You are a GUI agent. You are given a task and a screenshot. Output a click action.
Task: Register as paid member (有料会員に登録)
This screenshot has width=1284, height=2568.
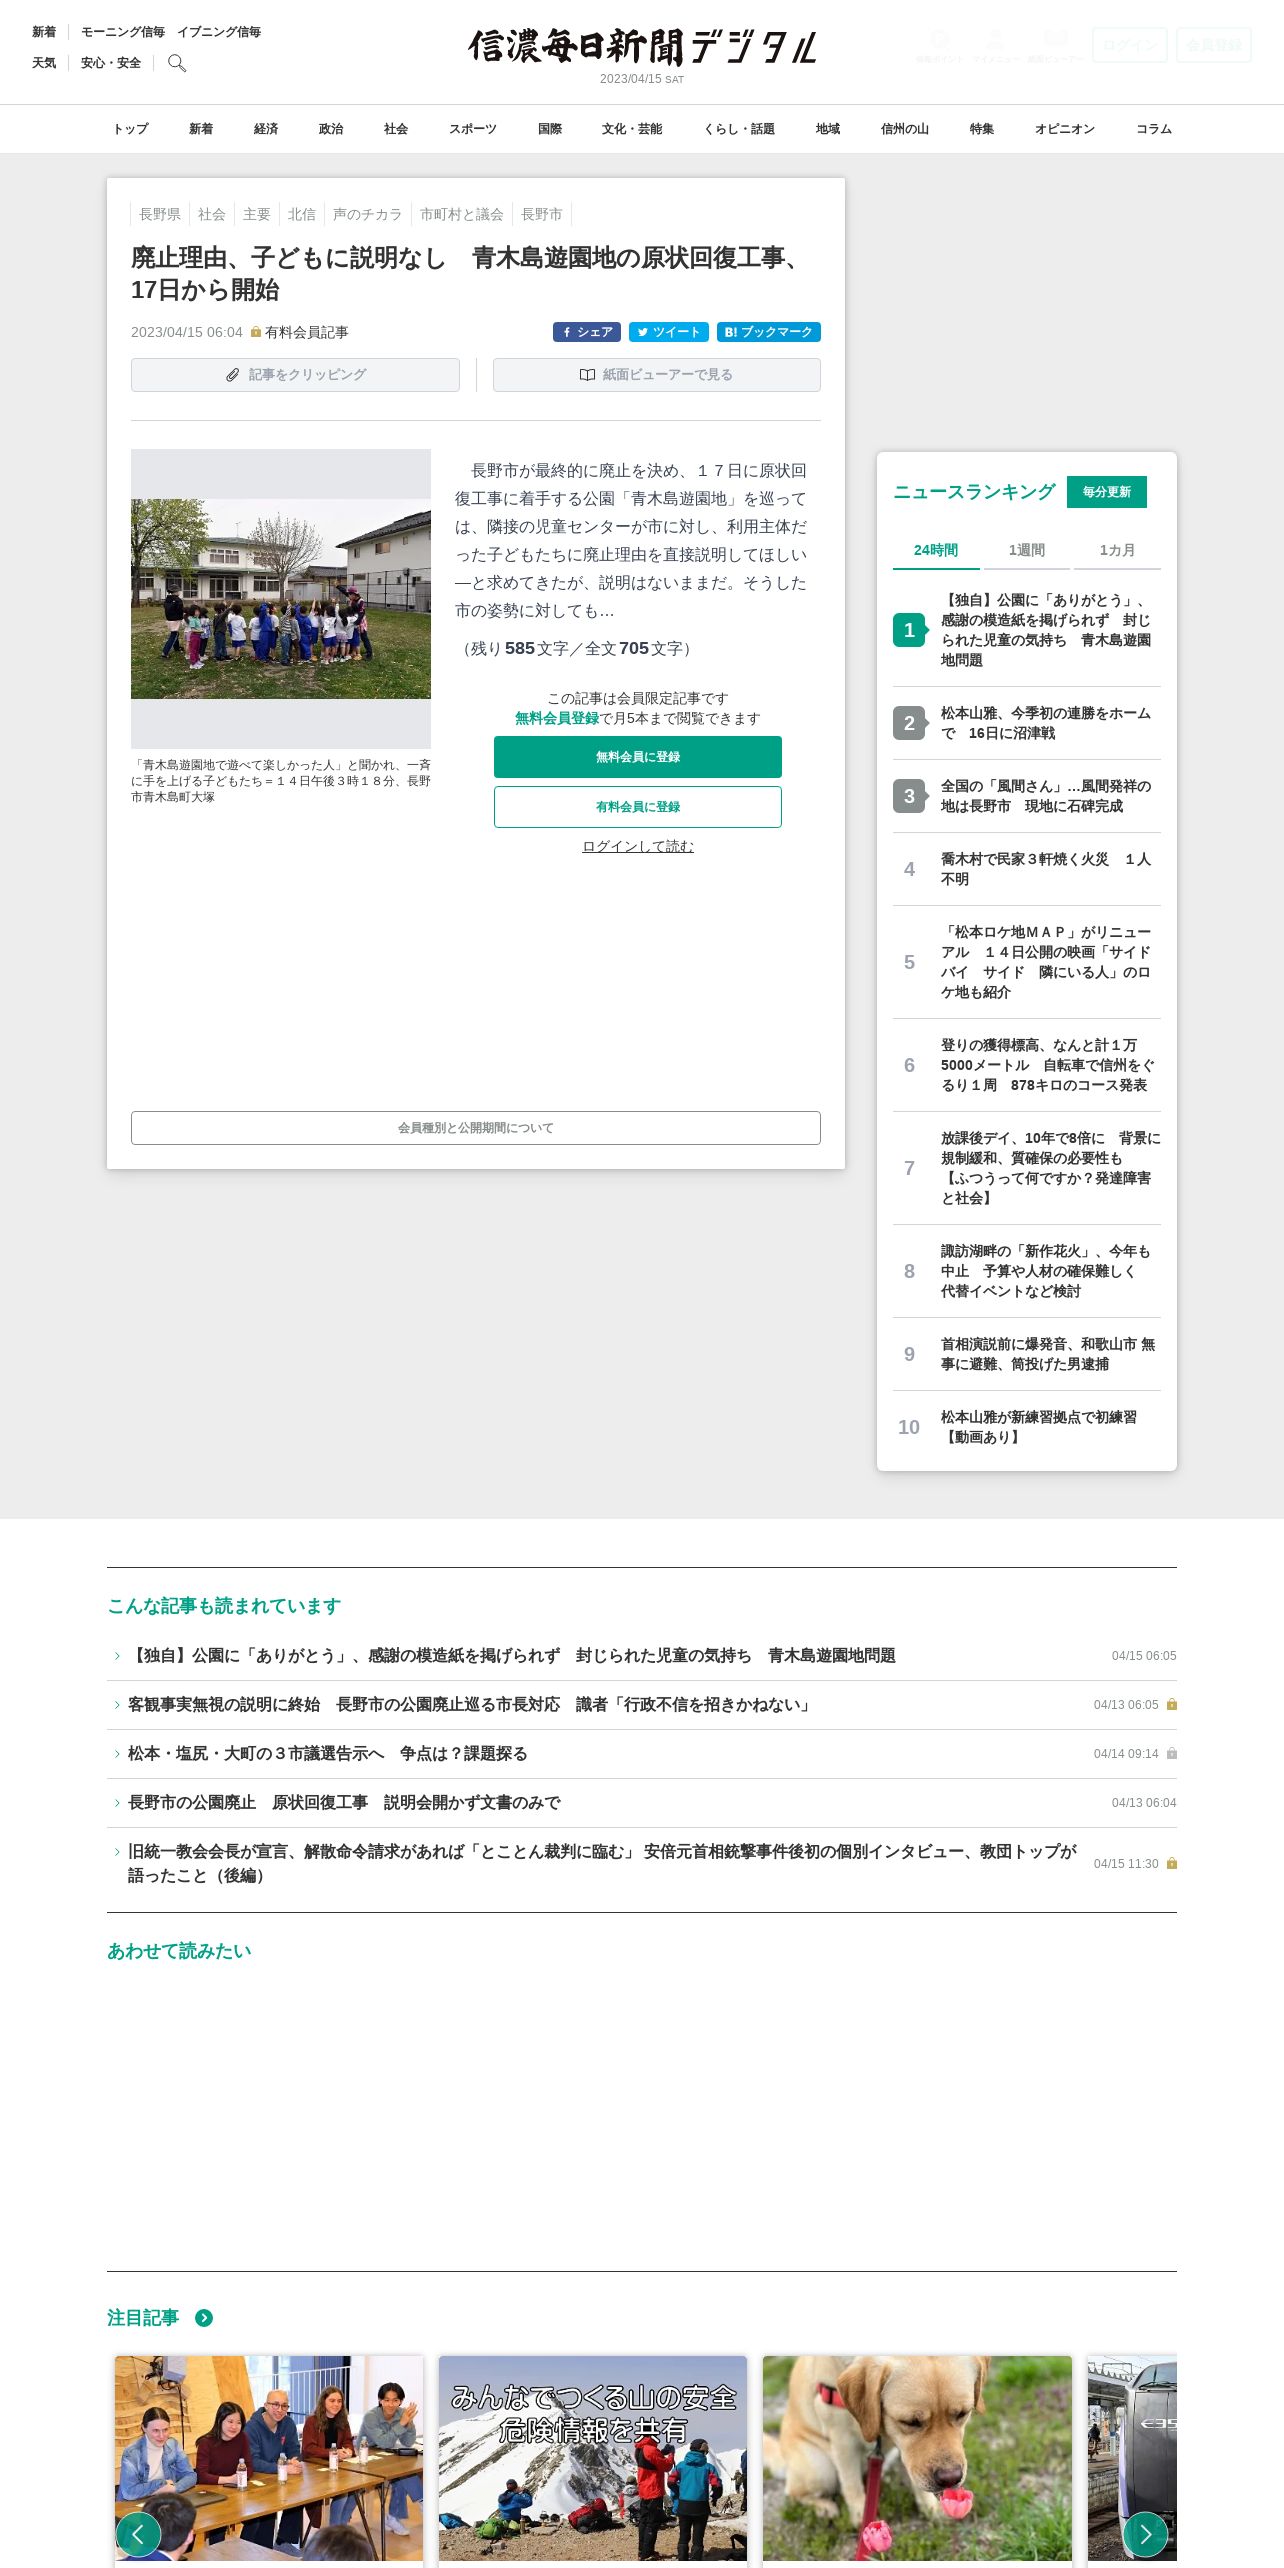638,807
